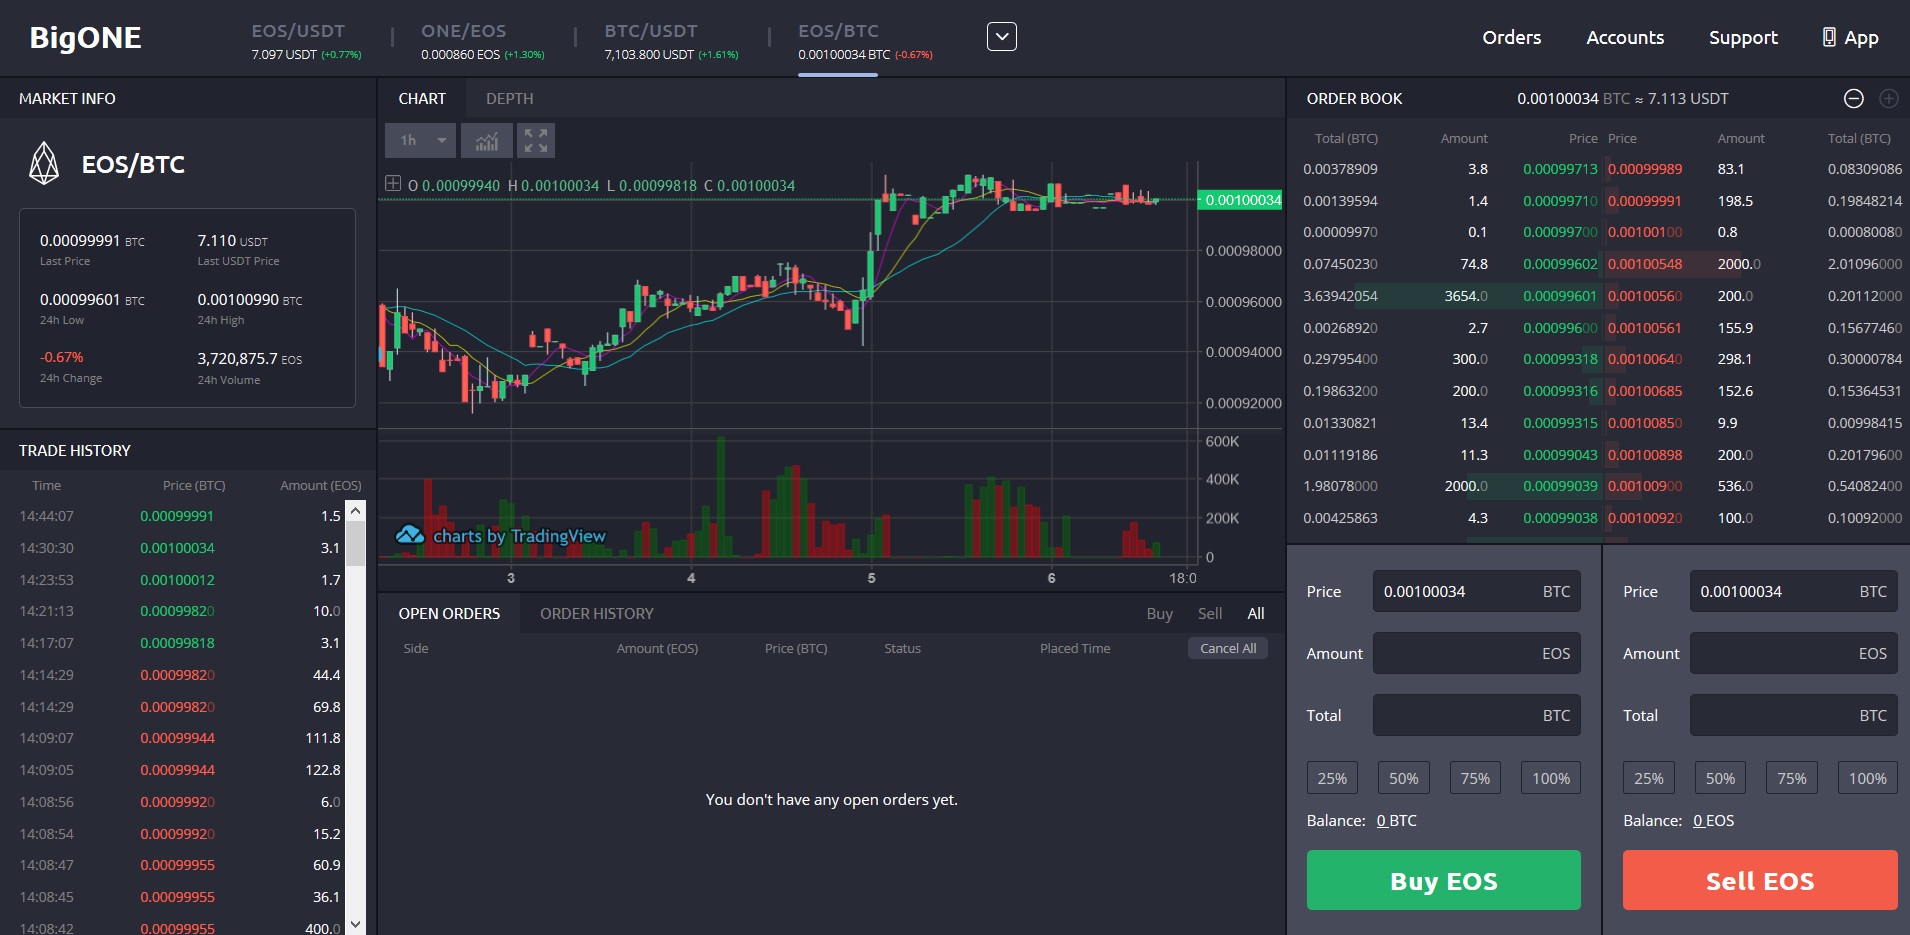Expand the chart OHLC legend box
Image resolution: width=1910 pixels, height=935 pixels.
point(393,184)
